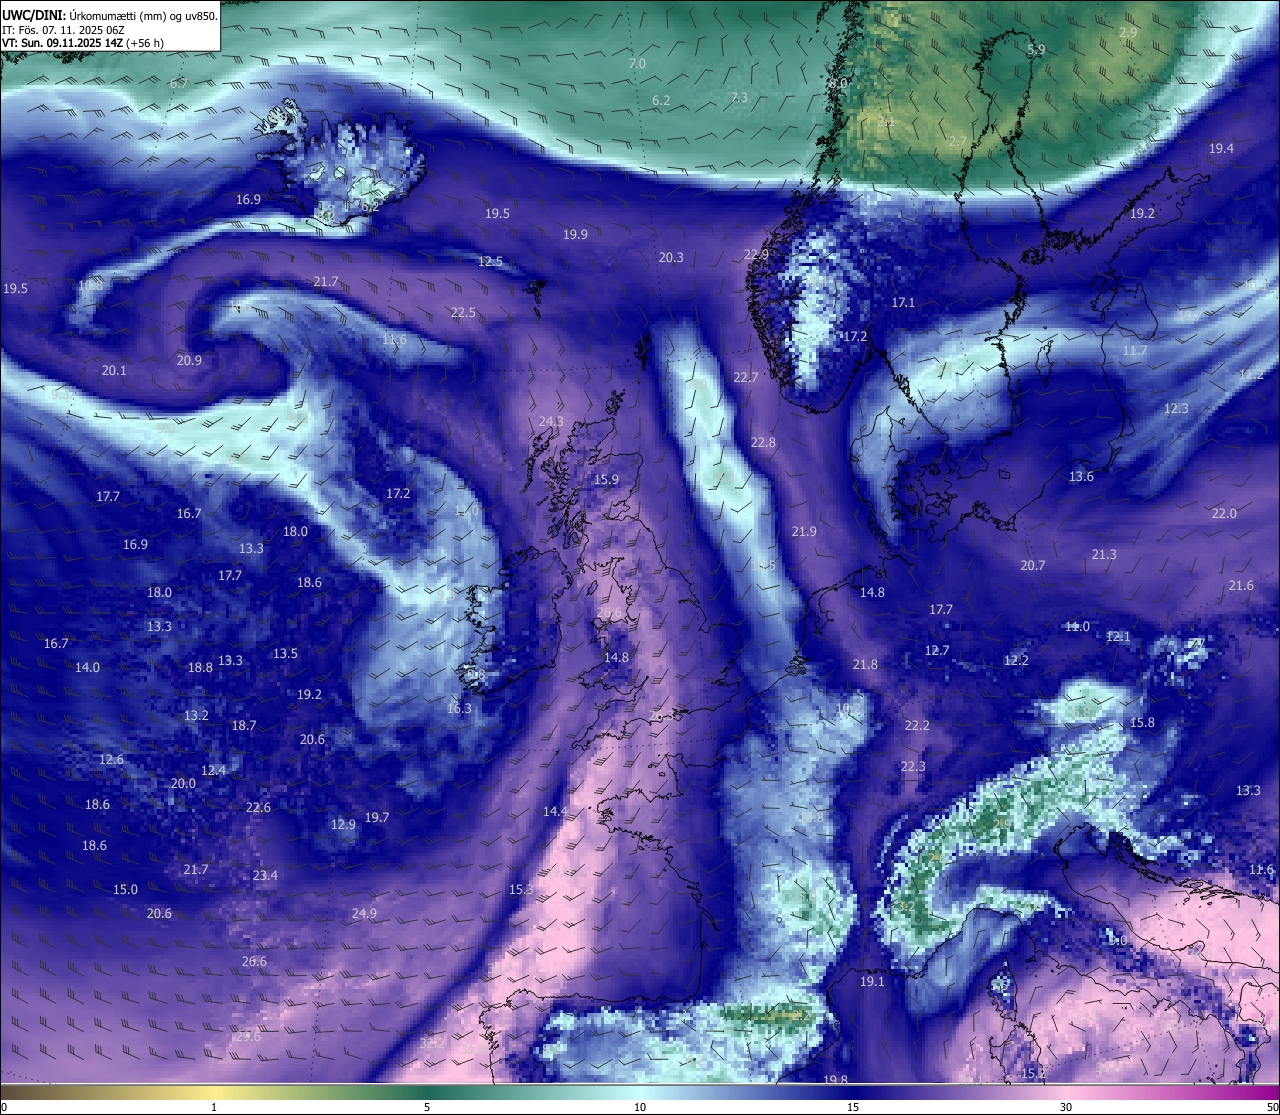Viewport: 1280px width, 1115px height.
Task: Click the map value '16.3' off southwest Ireland
Action: [x=459, y=708]
